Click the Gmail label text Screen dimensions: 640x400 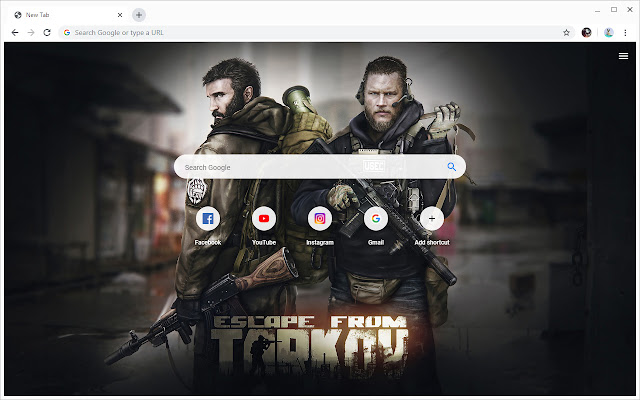pyautogui.click(x=376, y=242)
